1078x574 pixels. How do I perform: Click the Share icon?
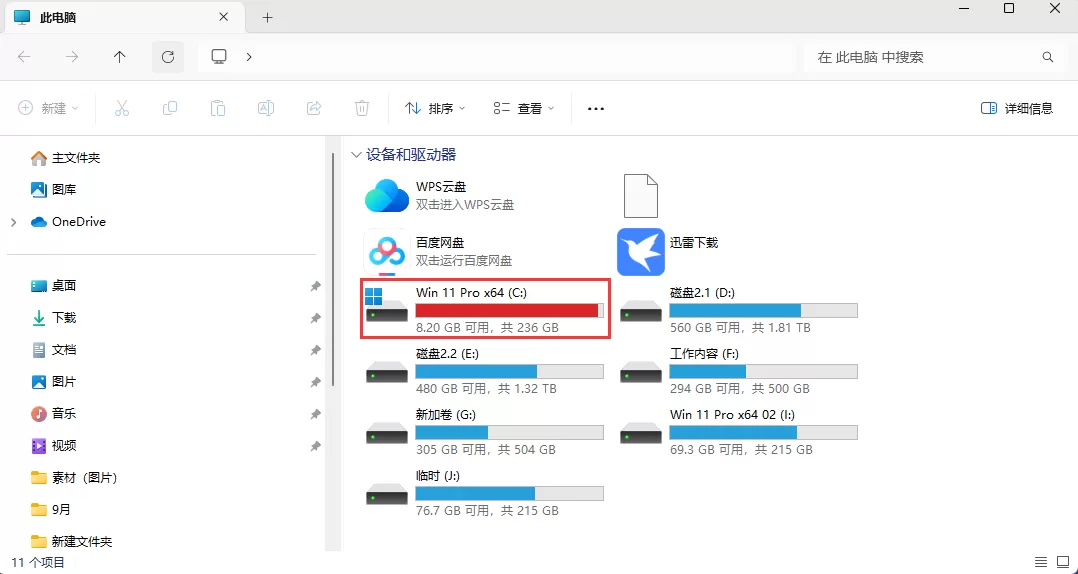pyautogui.click(x=314, y=108)
